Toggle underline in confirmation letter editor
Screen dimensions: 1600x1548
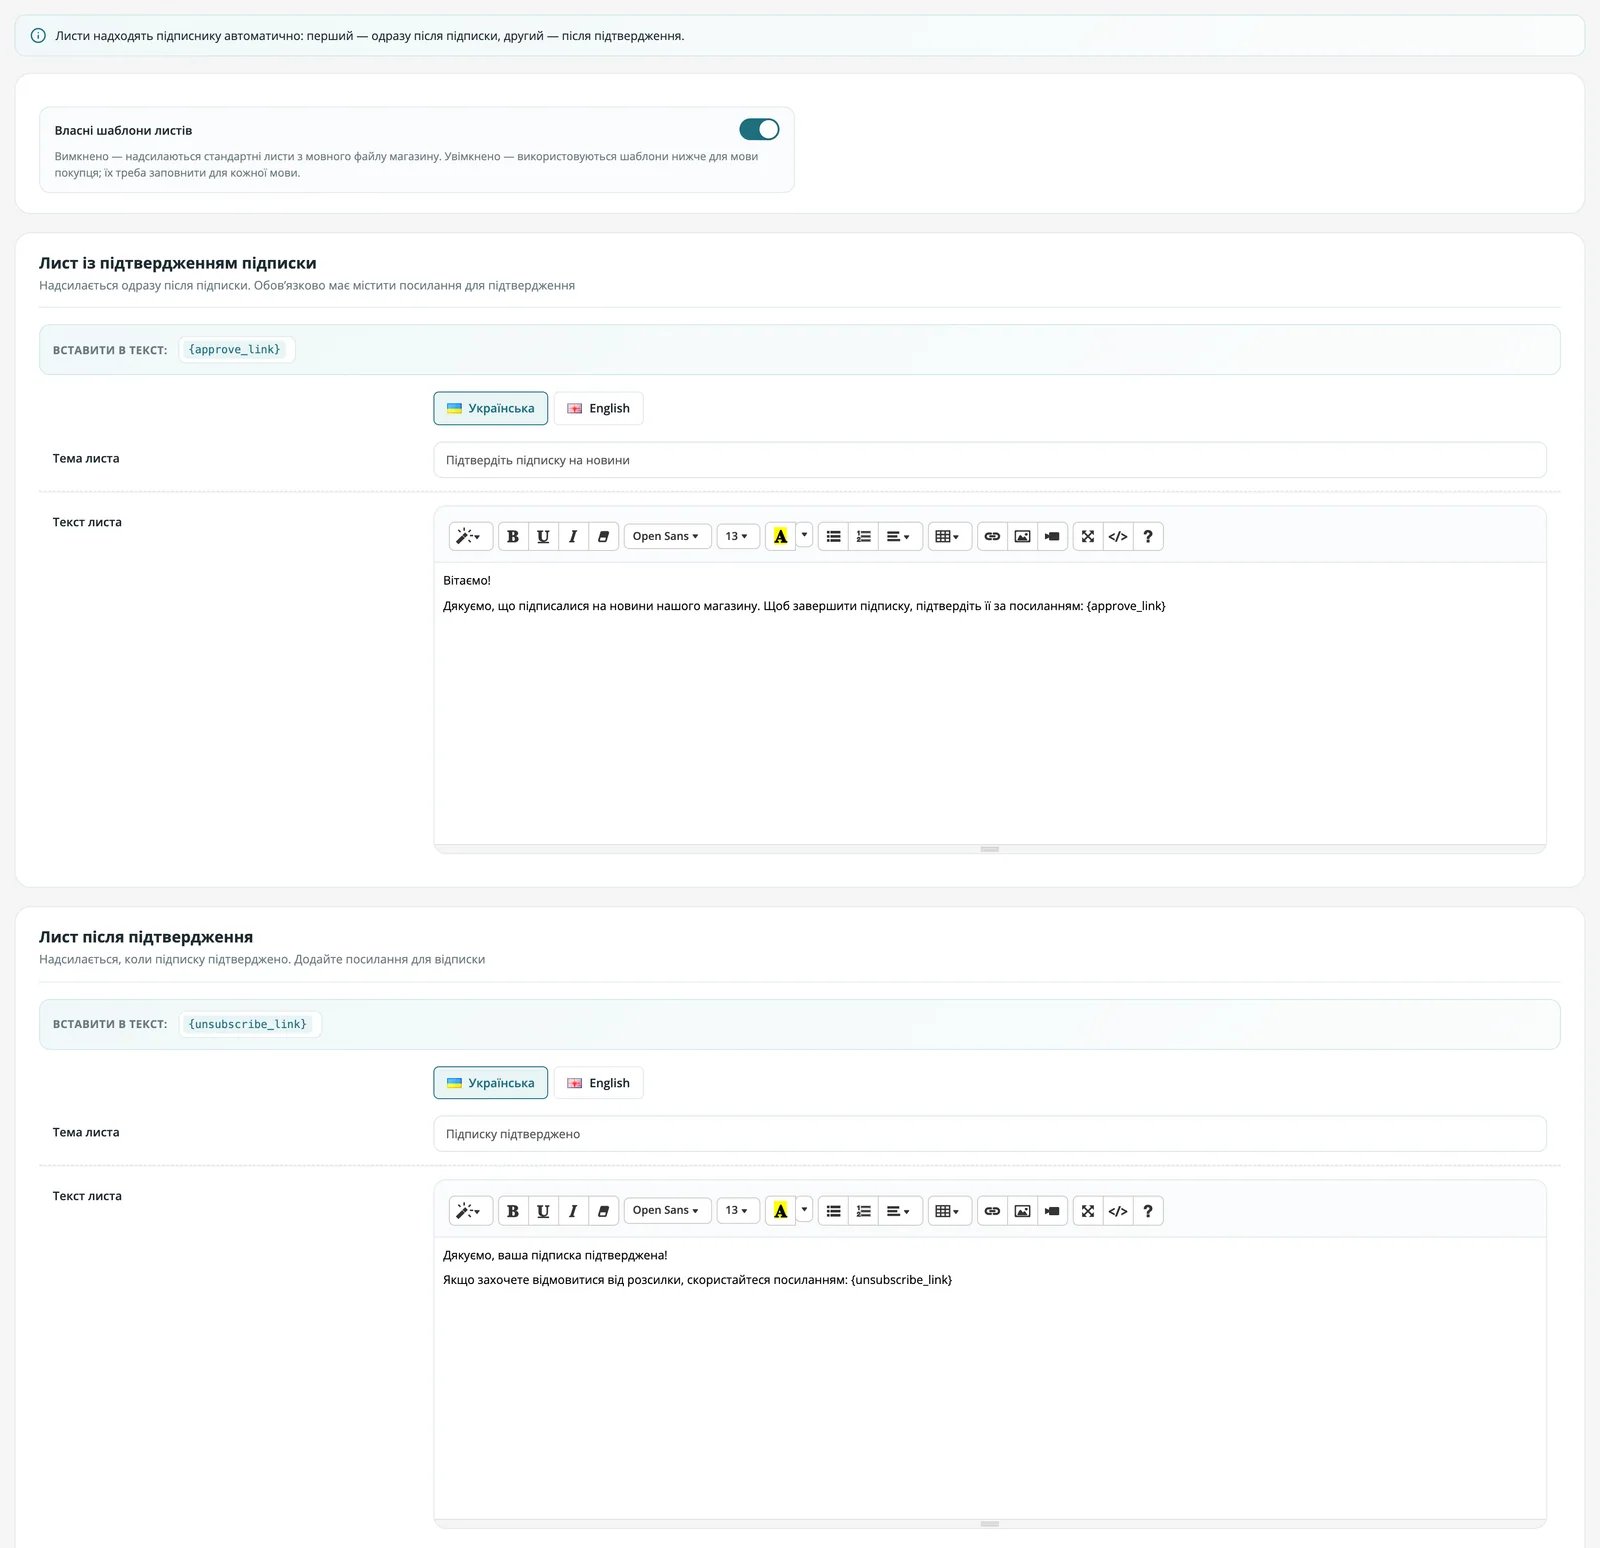click(x=543, y=537)
